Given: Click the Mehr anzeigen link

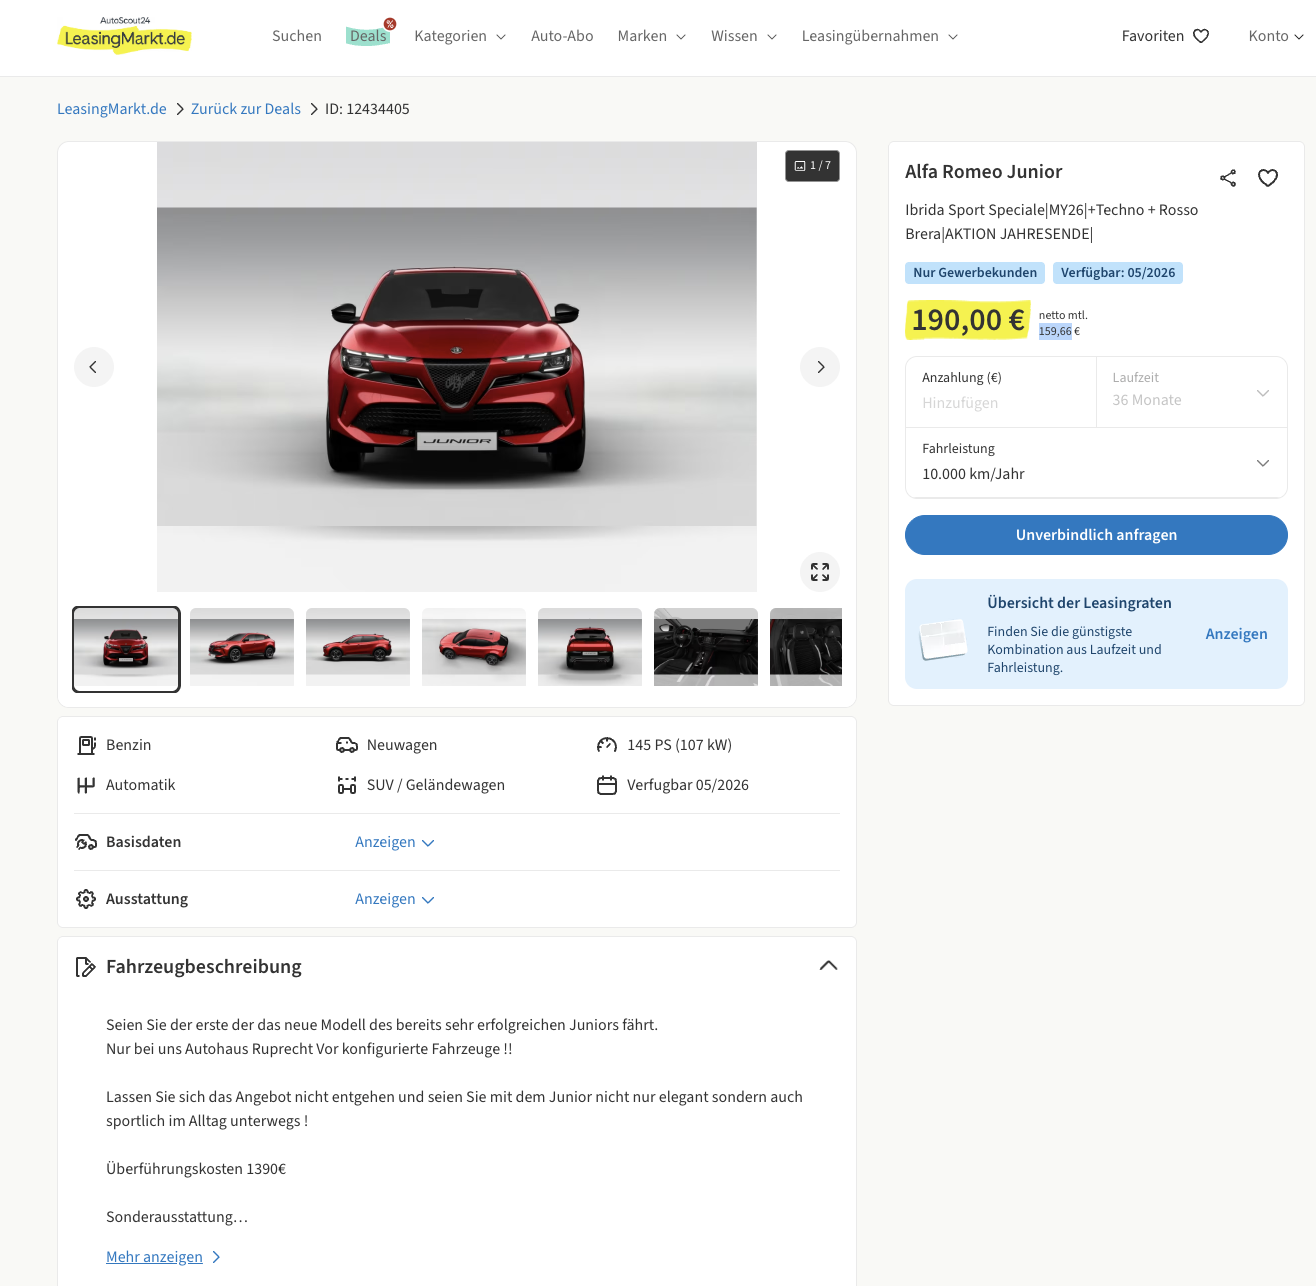Looking at the screenshot, I should pyautogui.click(x=155, y=1257).
